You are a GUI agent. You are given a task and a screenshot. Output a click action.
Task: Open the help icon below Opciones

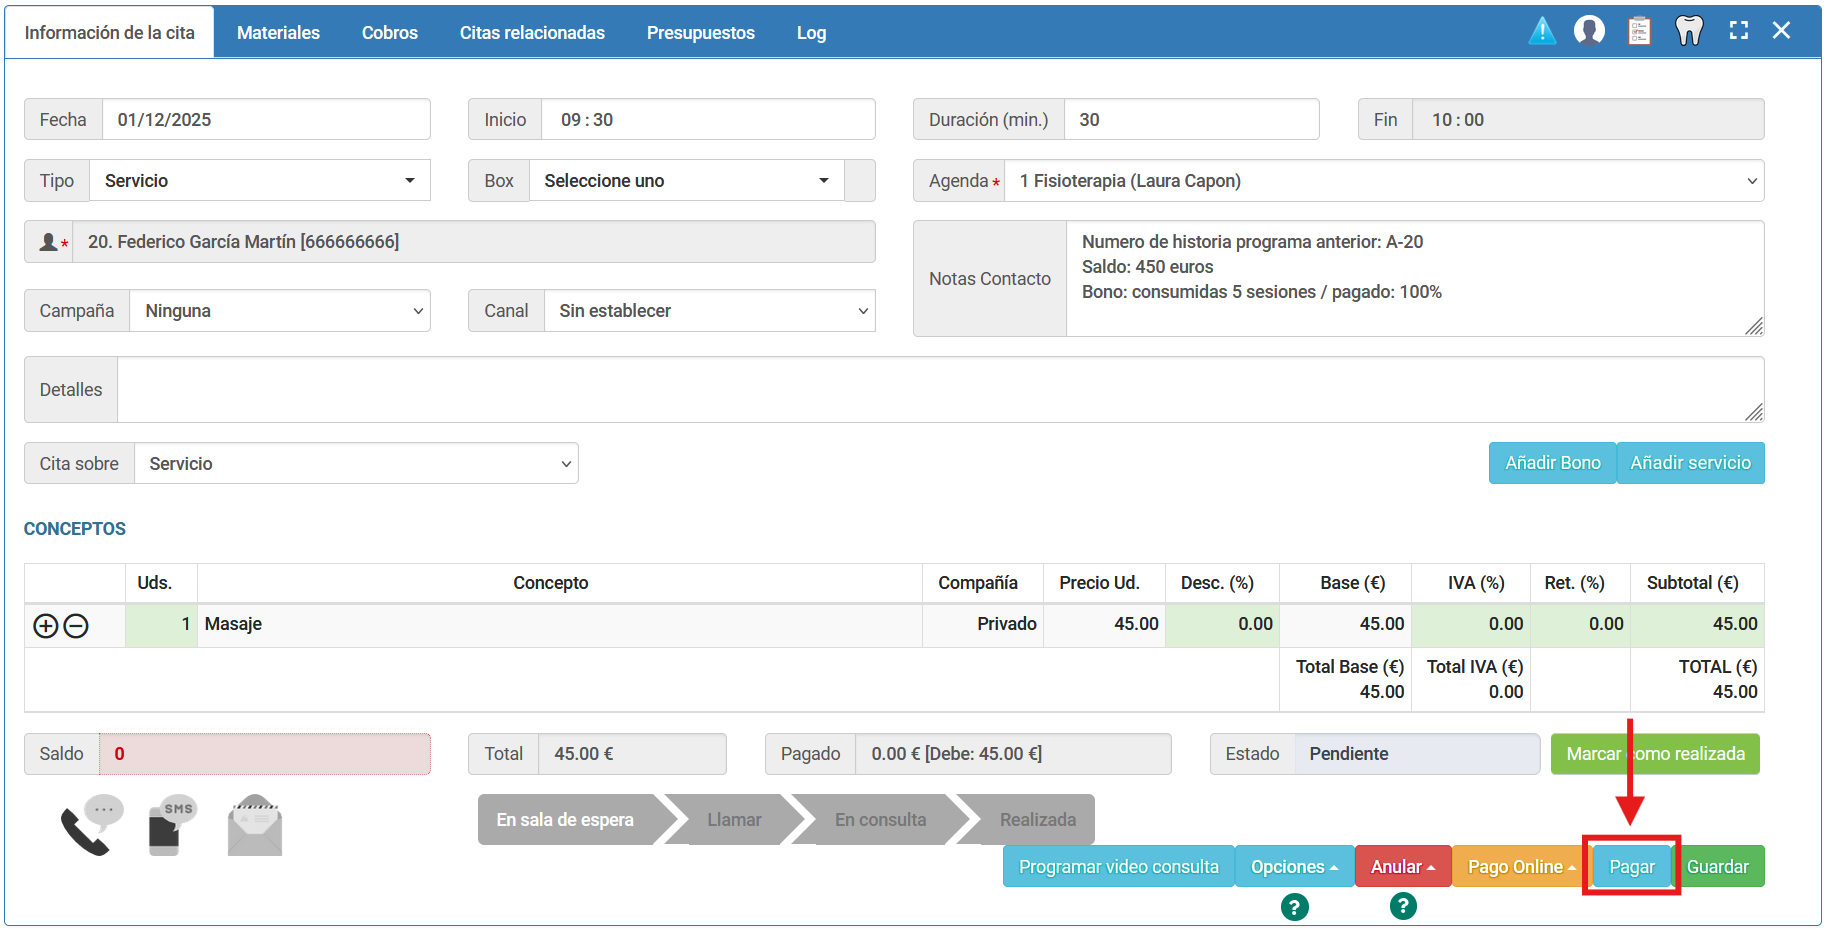[x=1294, y=907]
